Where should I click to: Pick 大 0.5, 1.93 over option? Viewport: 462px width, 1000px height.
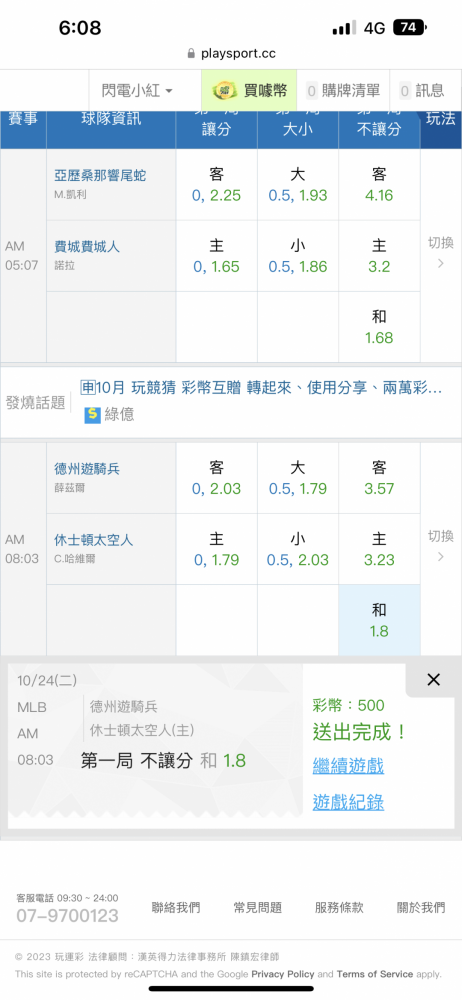click(x=297, y=185)
